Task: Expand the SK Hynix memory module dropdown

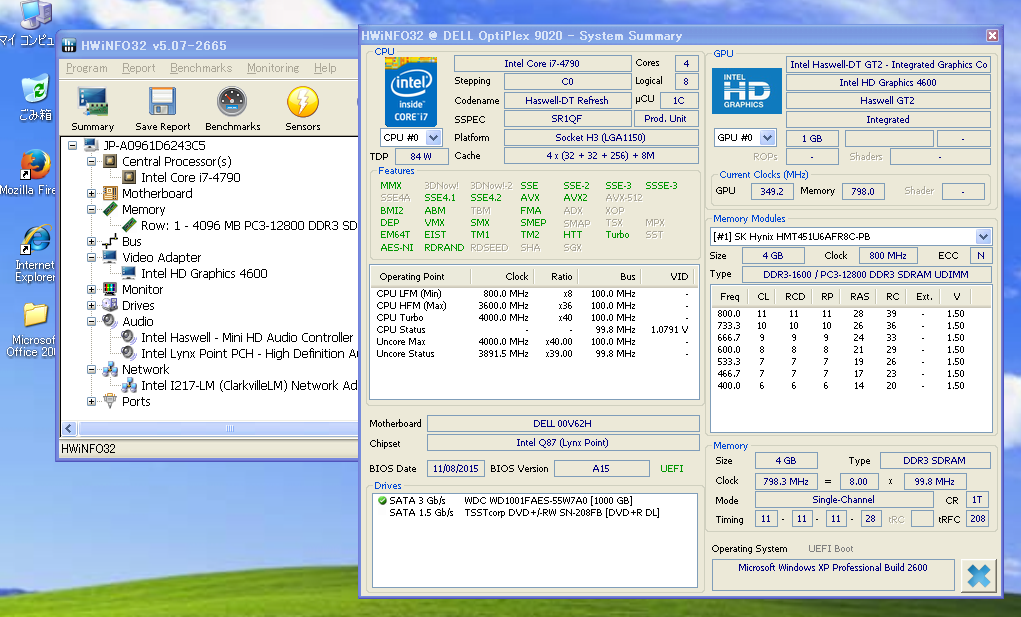Action: point(983,236)
